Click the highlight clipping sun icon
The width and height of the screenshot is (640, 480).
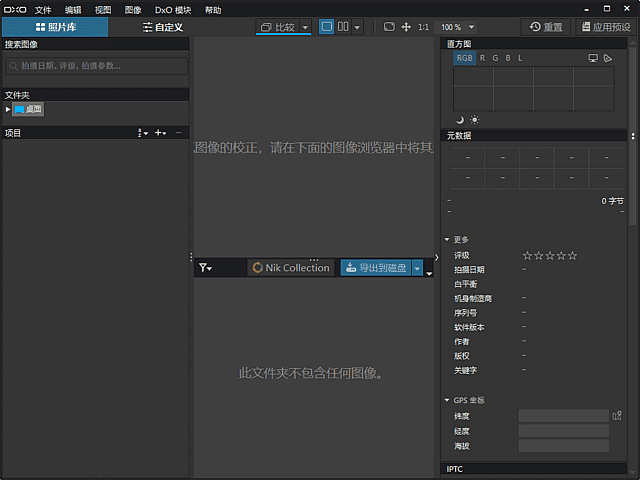475,120
